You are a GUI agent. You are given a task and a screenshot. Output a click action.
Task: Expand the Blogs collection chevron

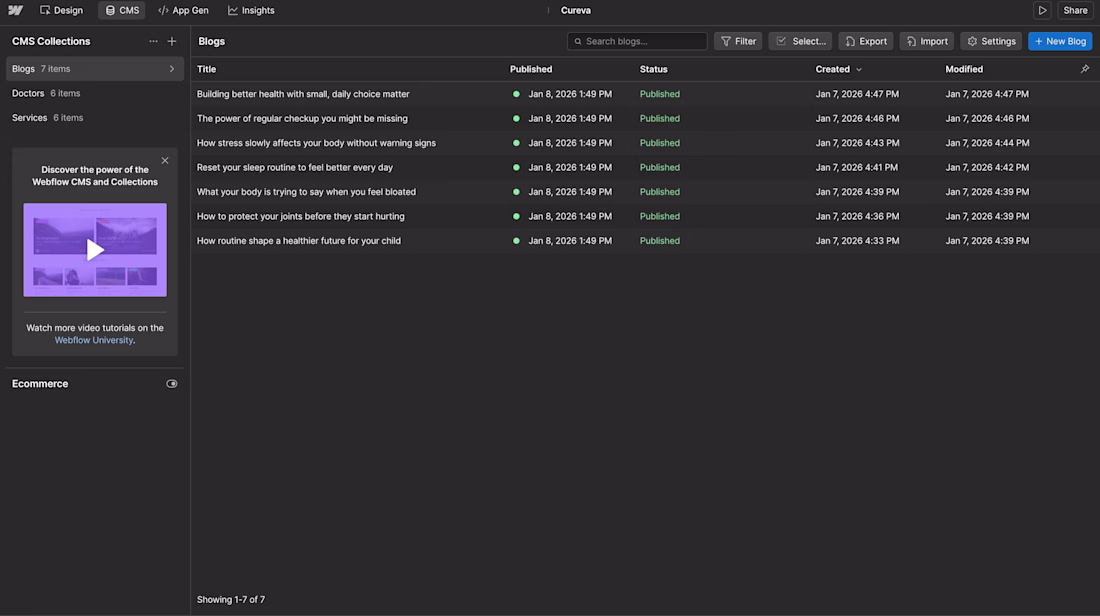click(172, 69)
